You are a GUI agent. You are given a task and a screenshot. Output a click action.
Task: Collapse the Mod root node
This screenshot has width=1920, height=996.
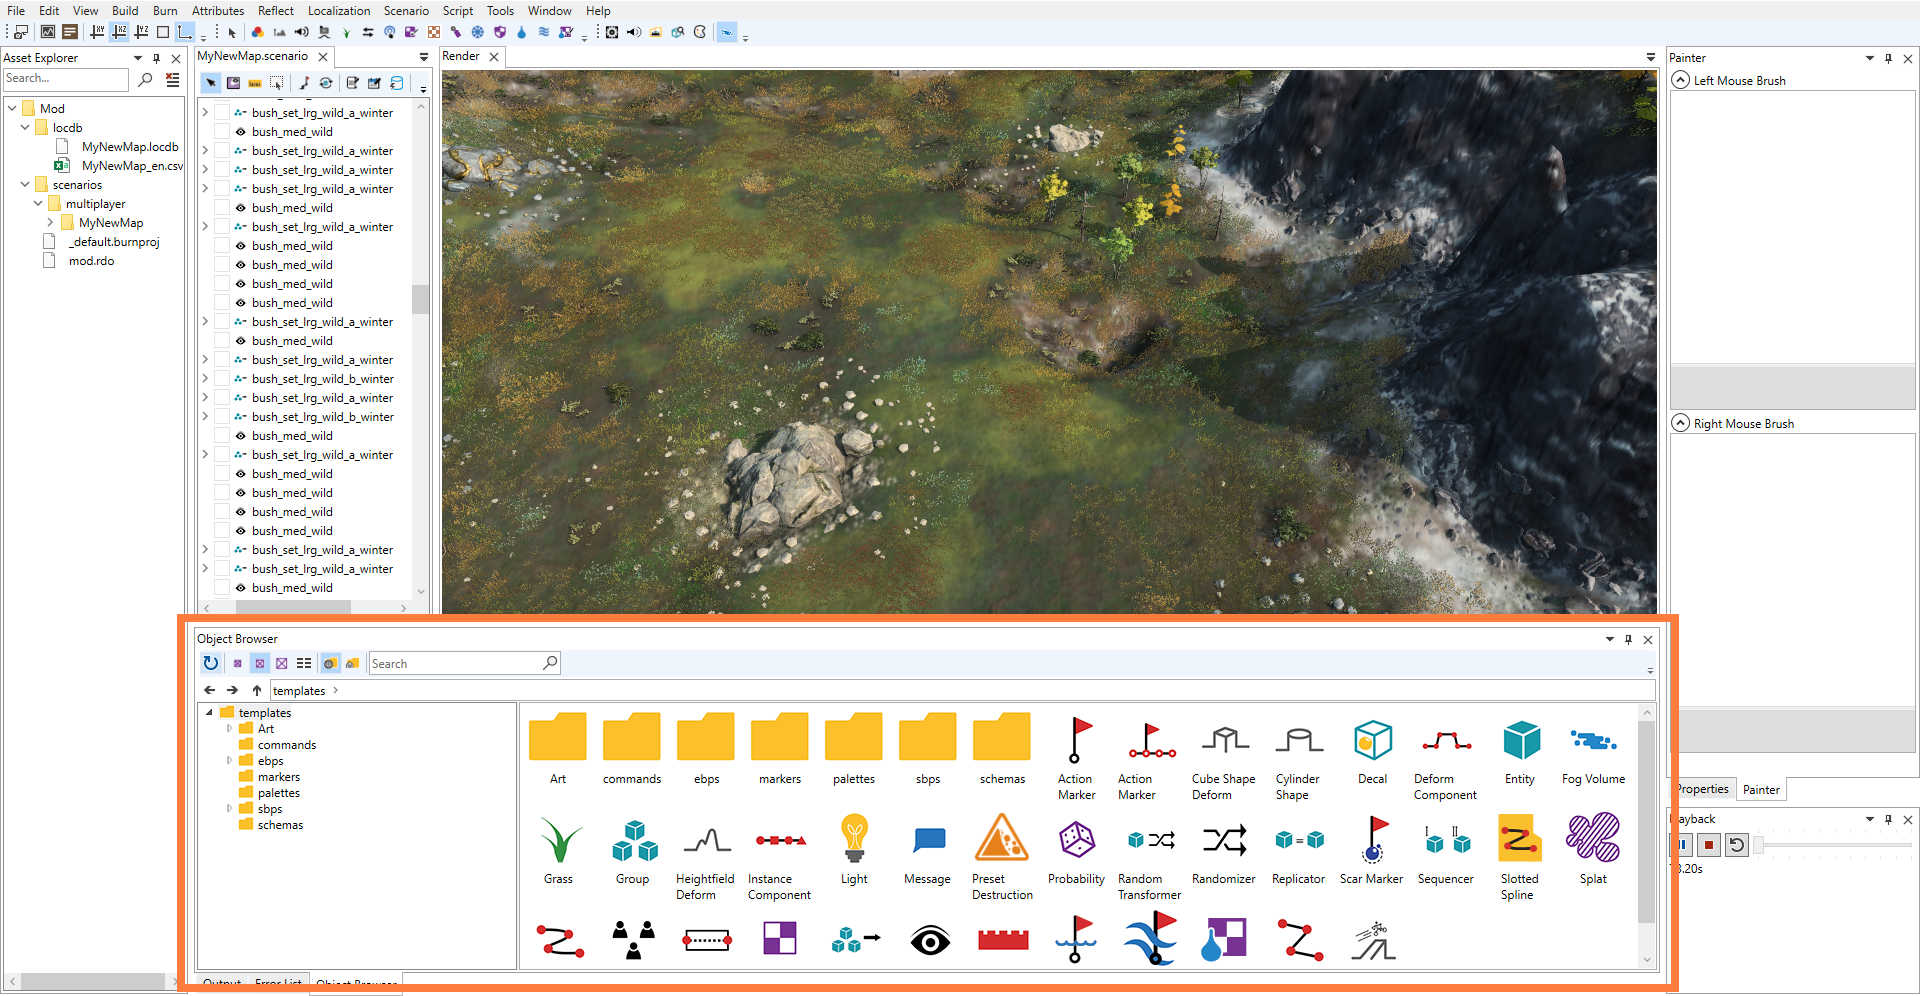(12, 108)
